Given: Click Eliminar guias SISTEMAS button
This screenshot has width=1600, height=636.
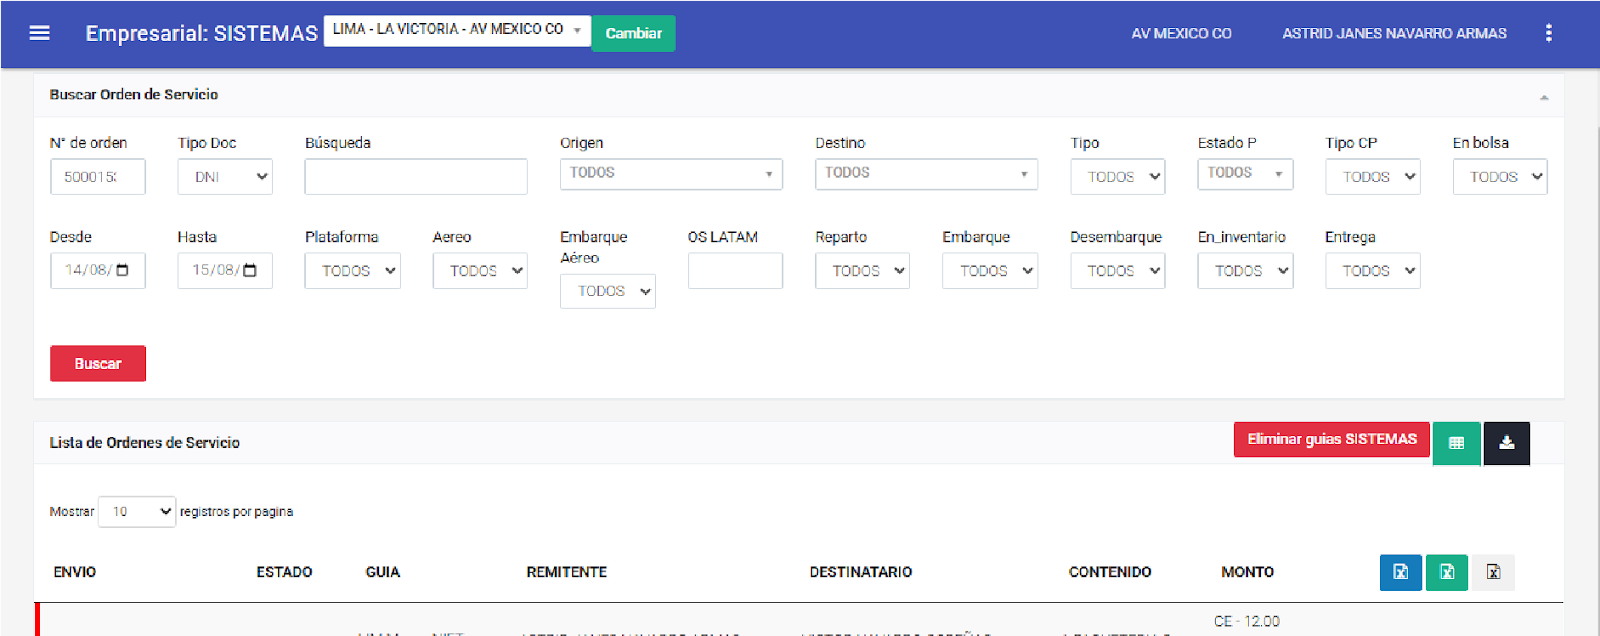Looking at the screenshot, I should (x=1331, y=439).
